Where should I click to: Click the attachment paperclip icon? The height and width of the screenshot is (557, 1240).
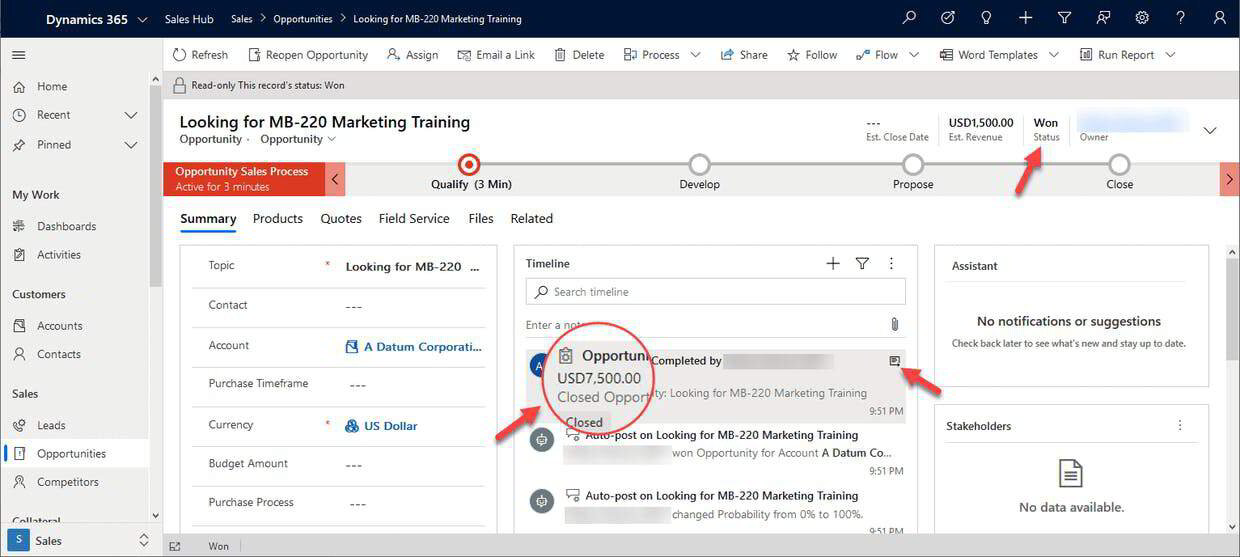click(895, 325)
